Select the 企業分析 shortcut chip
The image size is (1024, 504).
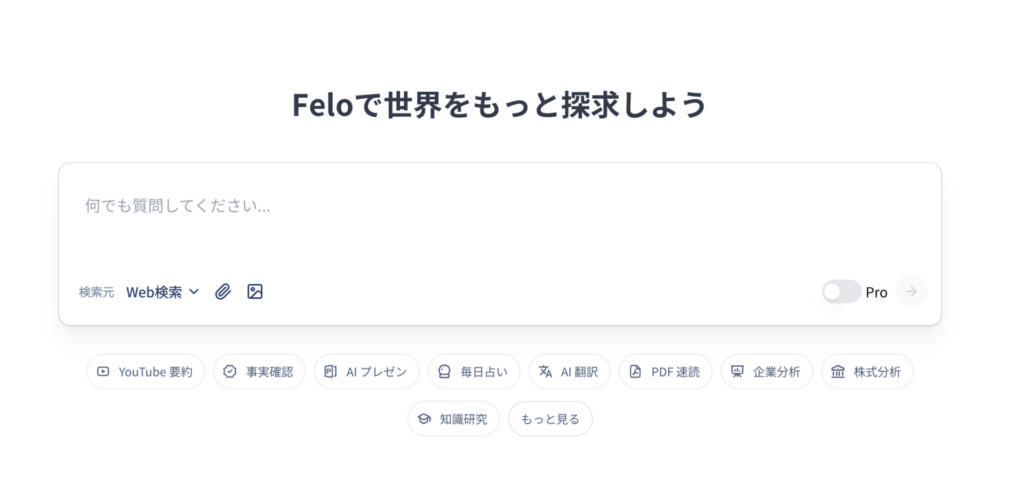(x=767, y=371)
